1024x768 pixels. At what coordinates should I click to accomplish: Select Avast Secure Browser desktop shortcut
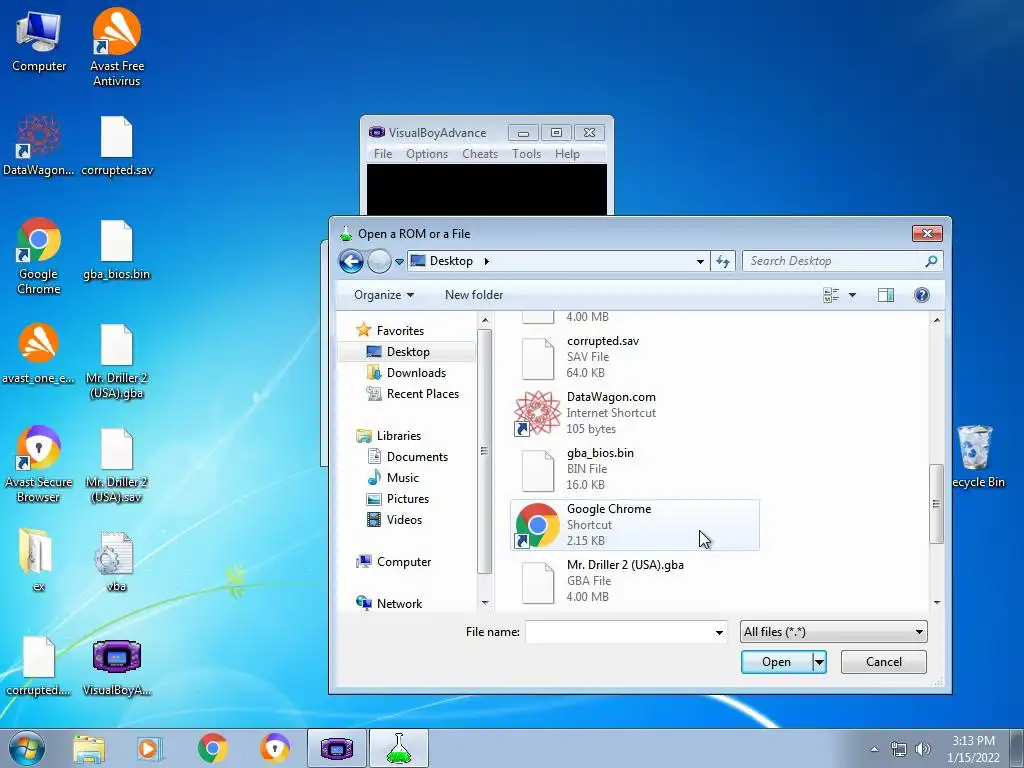(39, 464)
